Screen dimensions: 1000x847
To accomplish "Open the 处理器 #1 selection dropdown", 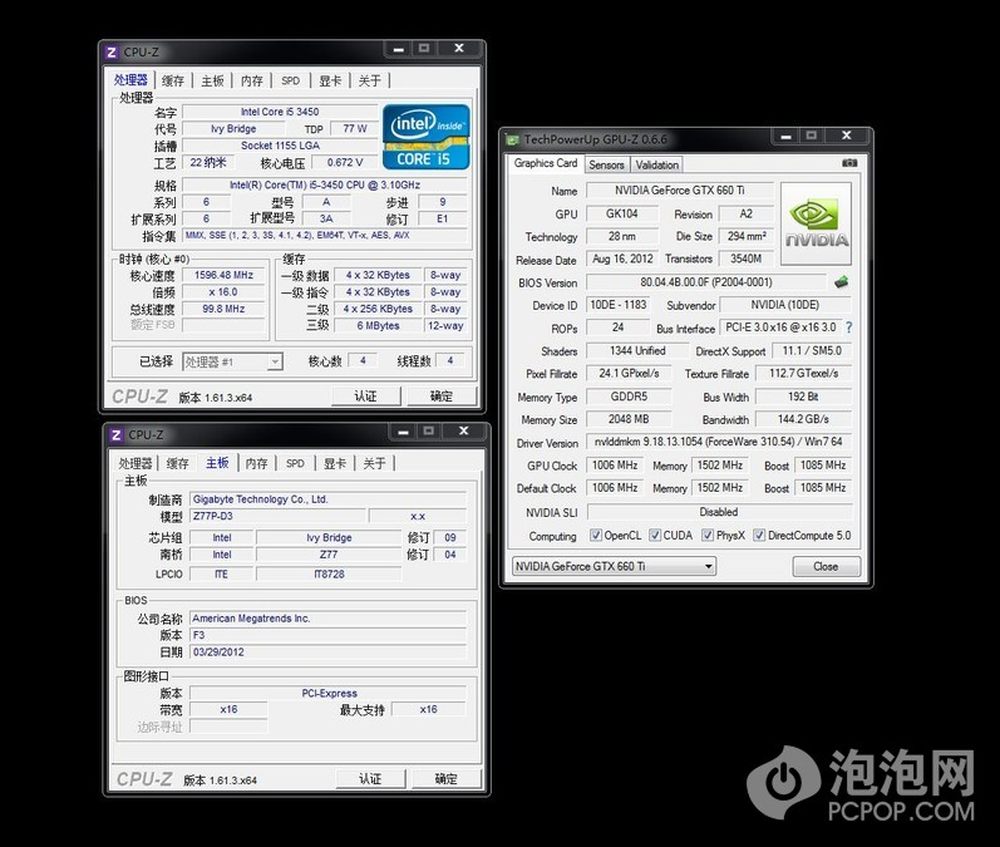I will pyautogui.click(x=232, y=362).
